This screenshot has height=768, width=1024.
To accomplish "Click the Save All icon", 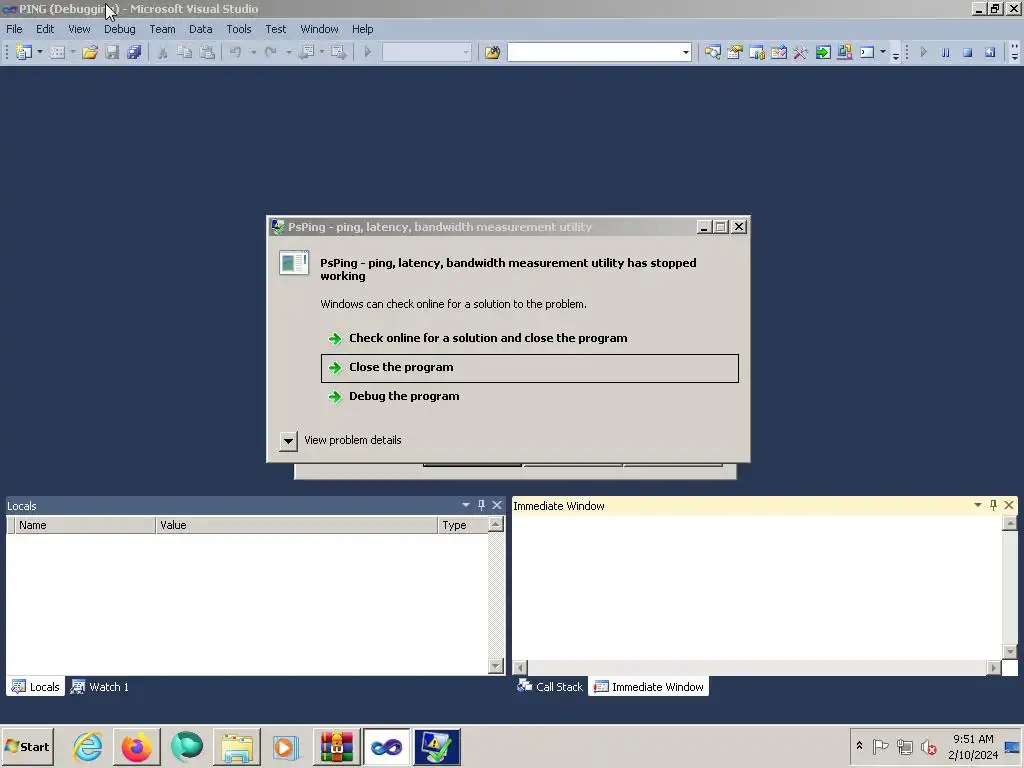I will [x=135, y=52].
